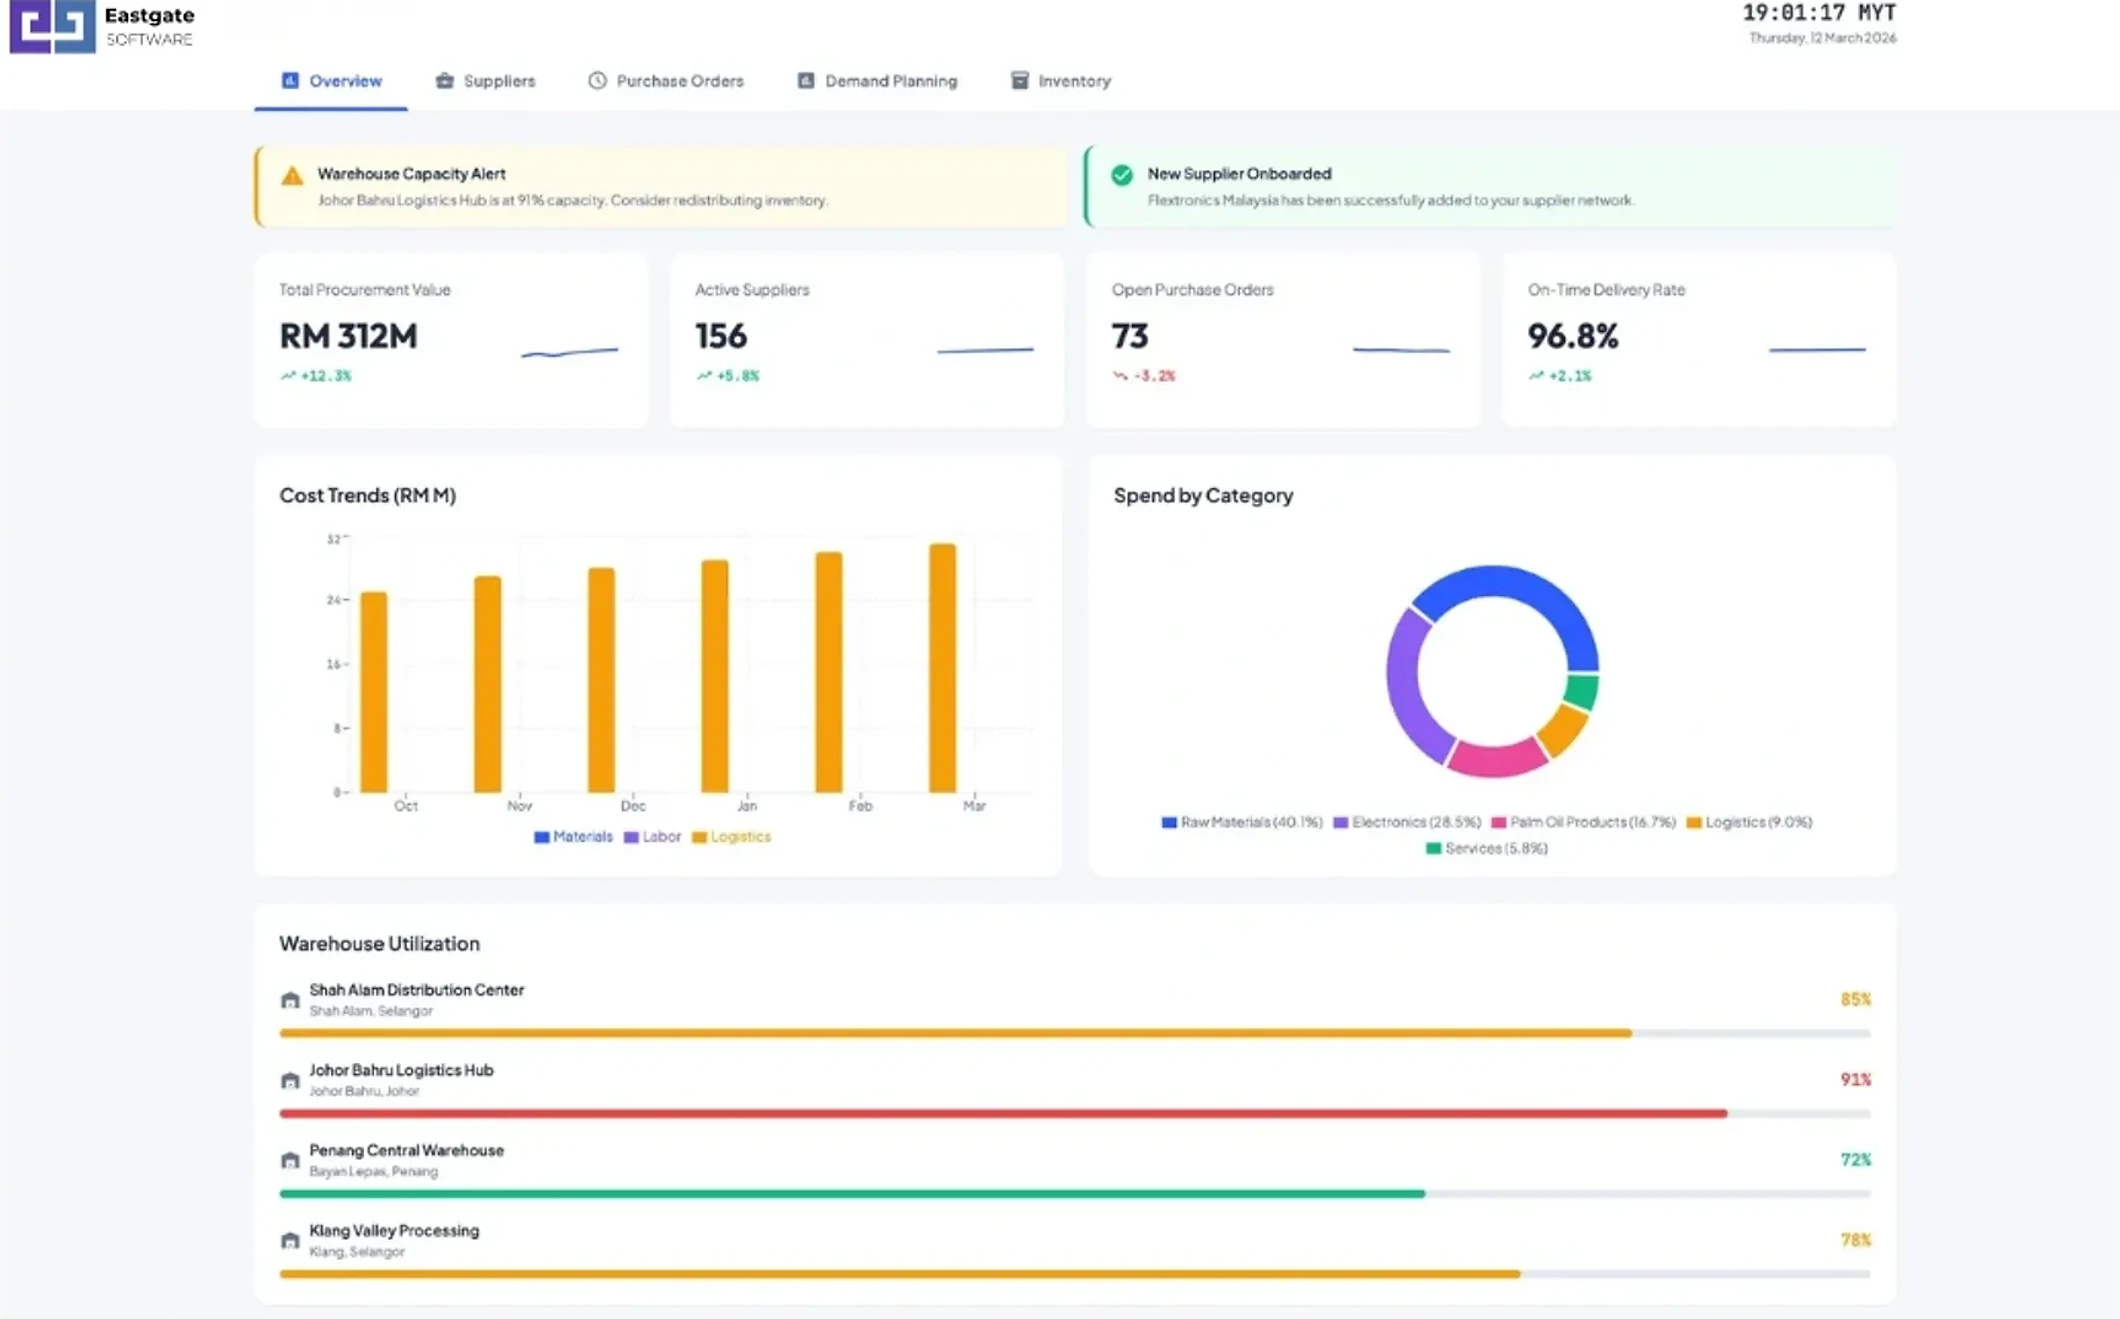Open the Demand Planning tab
Image resolution: width=2120 pixels, height=1319 pixels.
coord(877,81)
